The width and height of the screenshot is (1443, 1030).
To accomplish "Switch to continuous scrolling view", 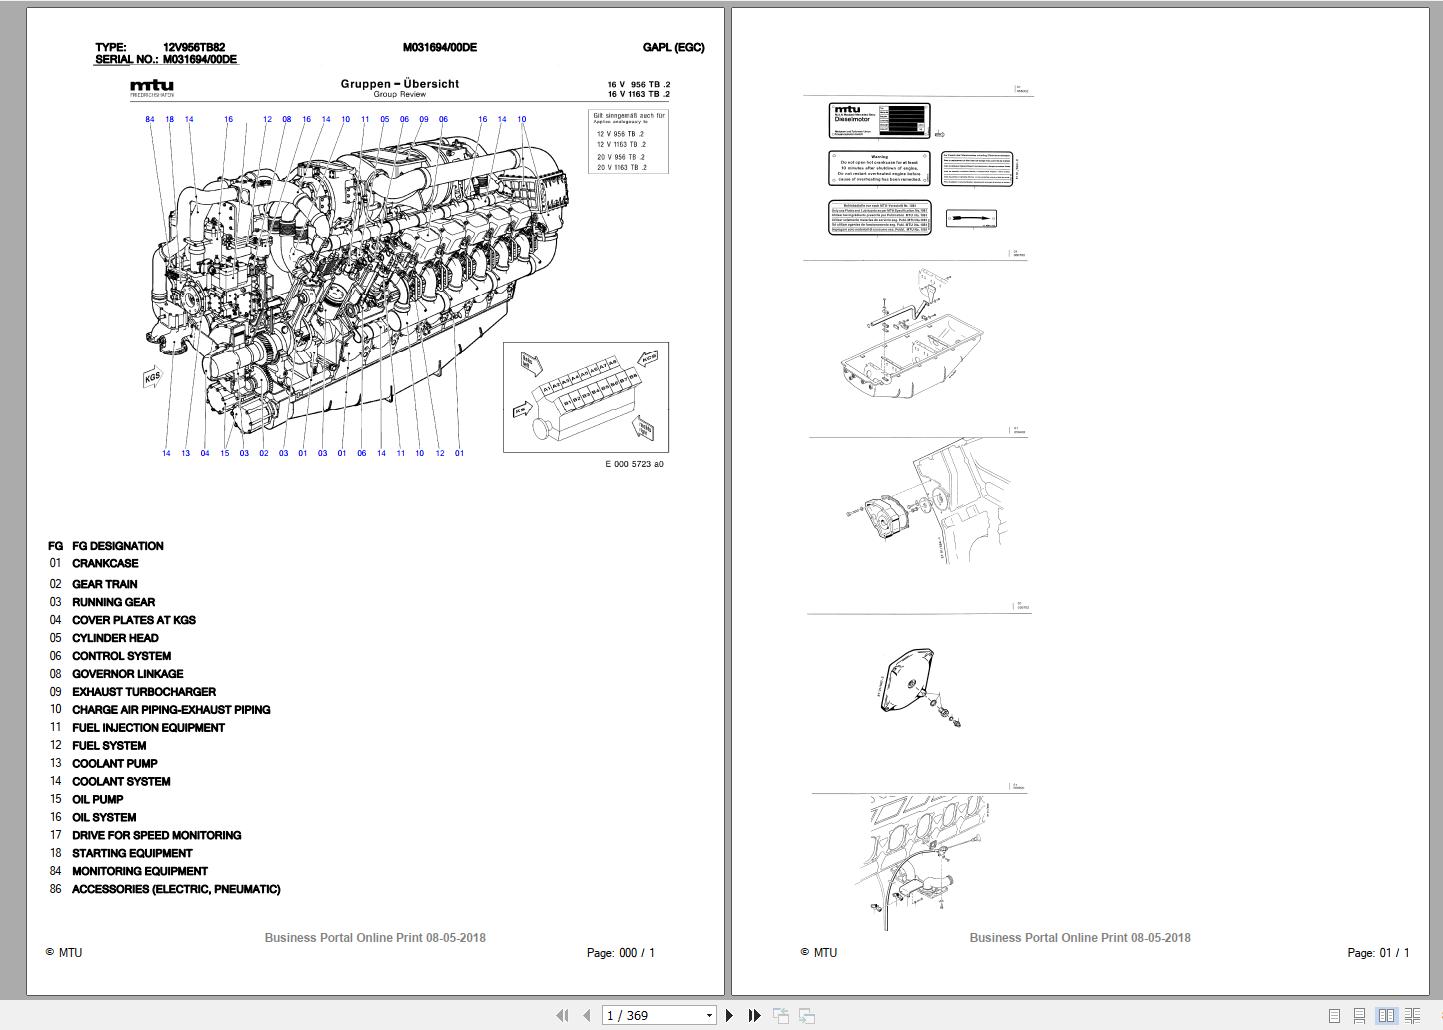I will (1360, 1015).
